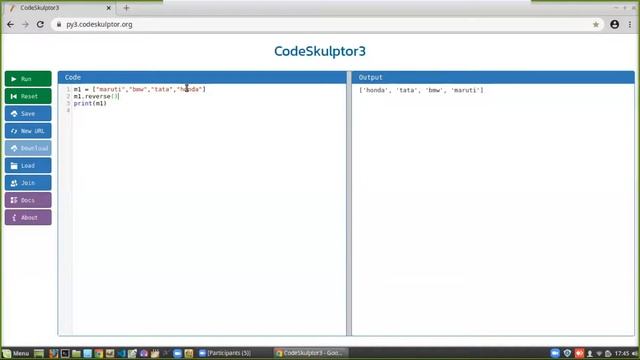
Task: Click the clock showing 17:45
Action: click(622, 353)
